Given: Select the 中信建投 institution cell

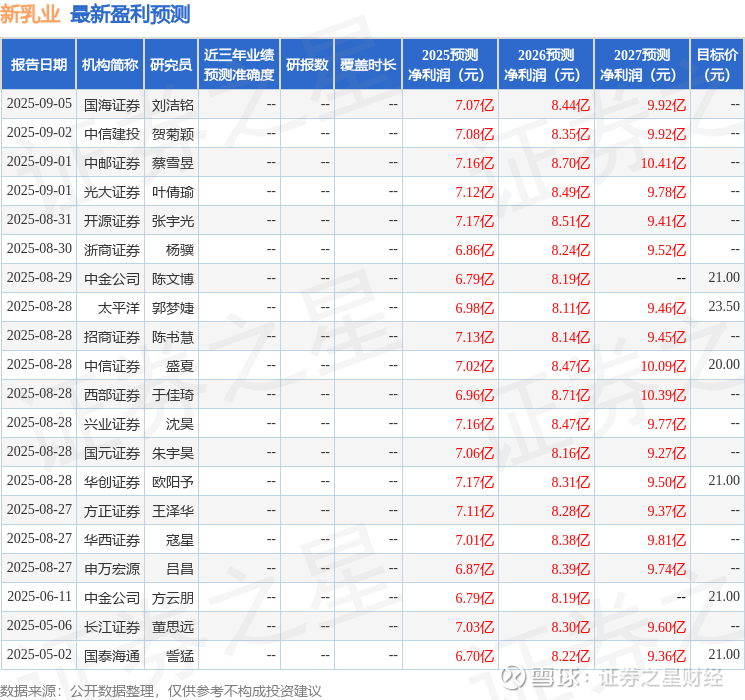Looking at the screenshot, I should coord(112,134).
